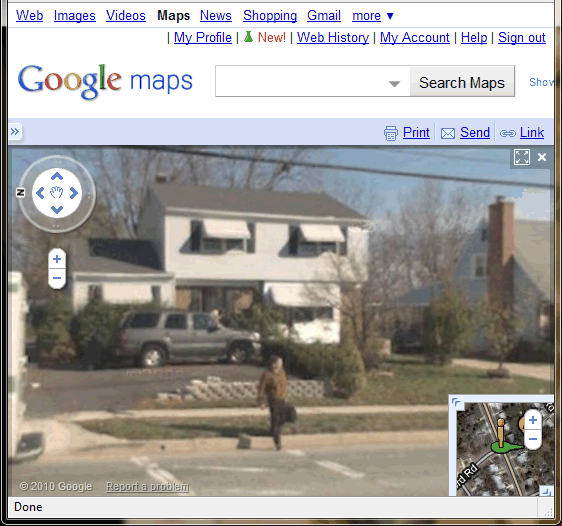Pan street view down with arrow
The height and width of the screenshot is (526, 562).
coord(57,210)
